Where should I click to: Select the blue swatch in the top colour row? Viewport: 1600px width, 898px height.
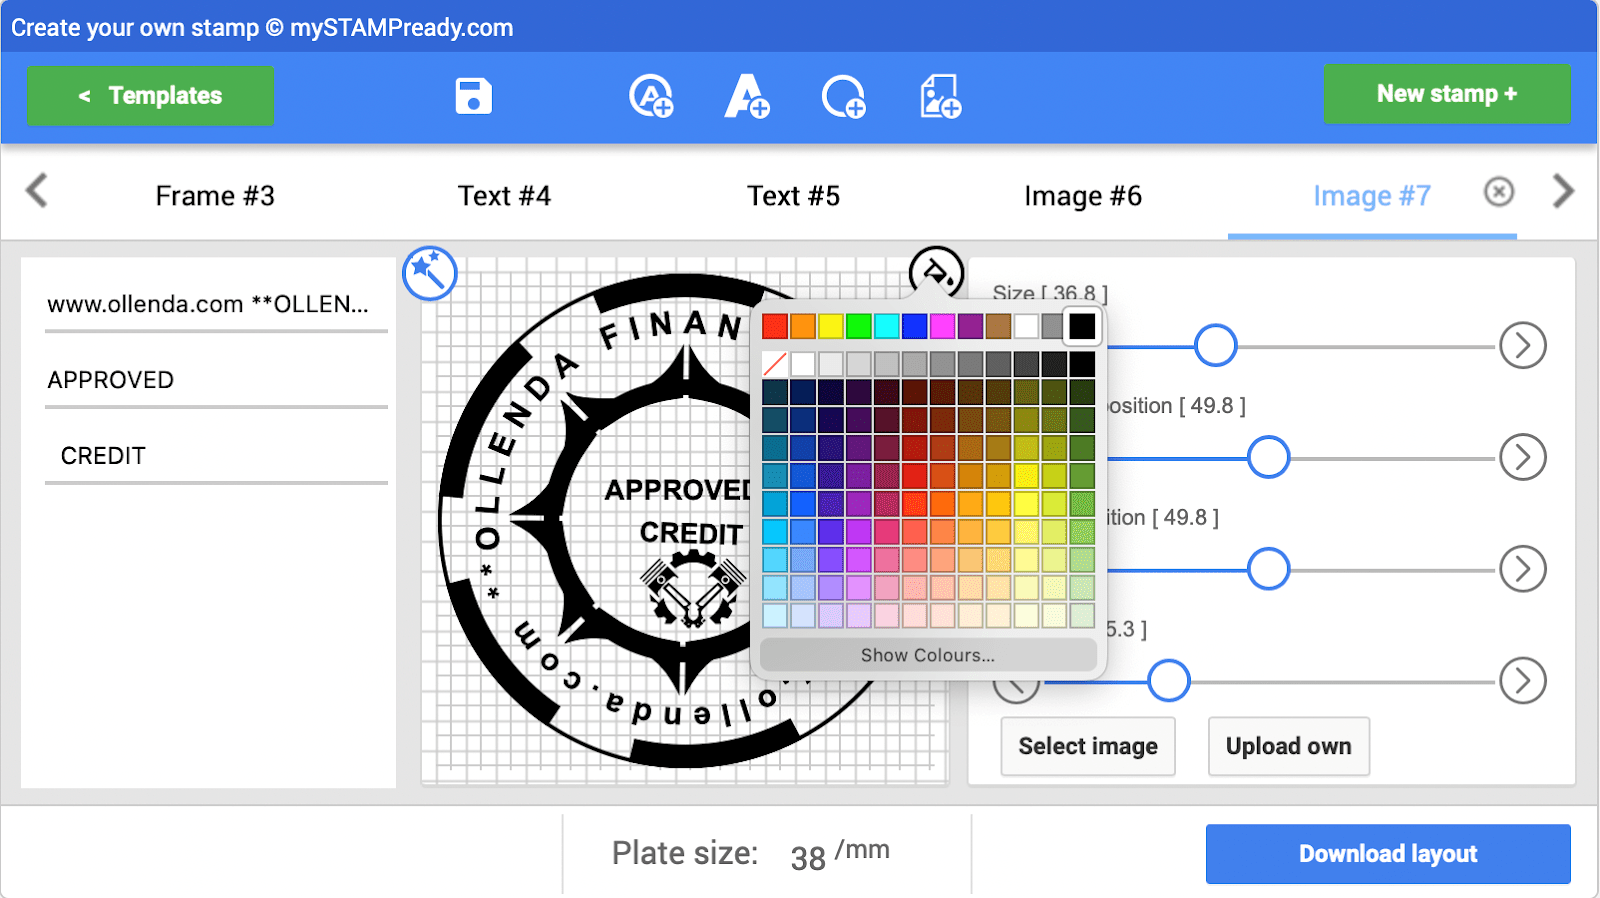tap(915, 326)
